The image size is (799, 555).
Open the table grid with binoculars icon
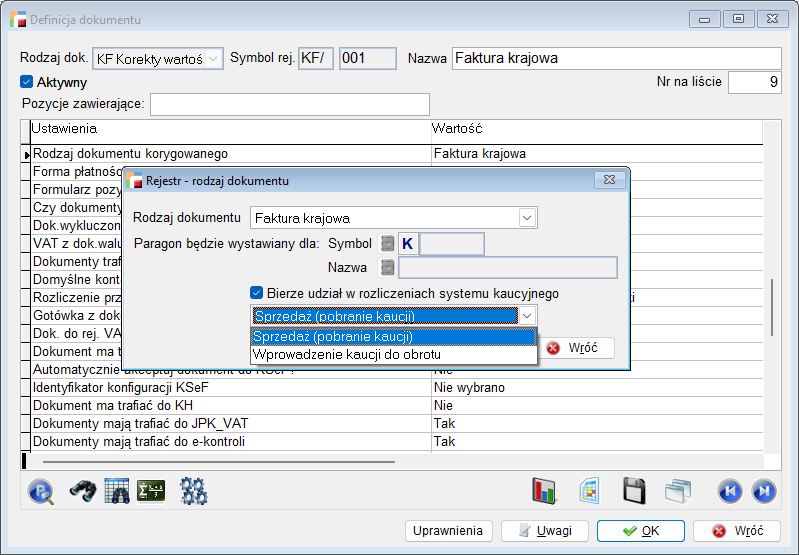tap(117, 491)
